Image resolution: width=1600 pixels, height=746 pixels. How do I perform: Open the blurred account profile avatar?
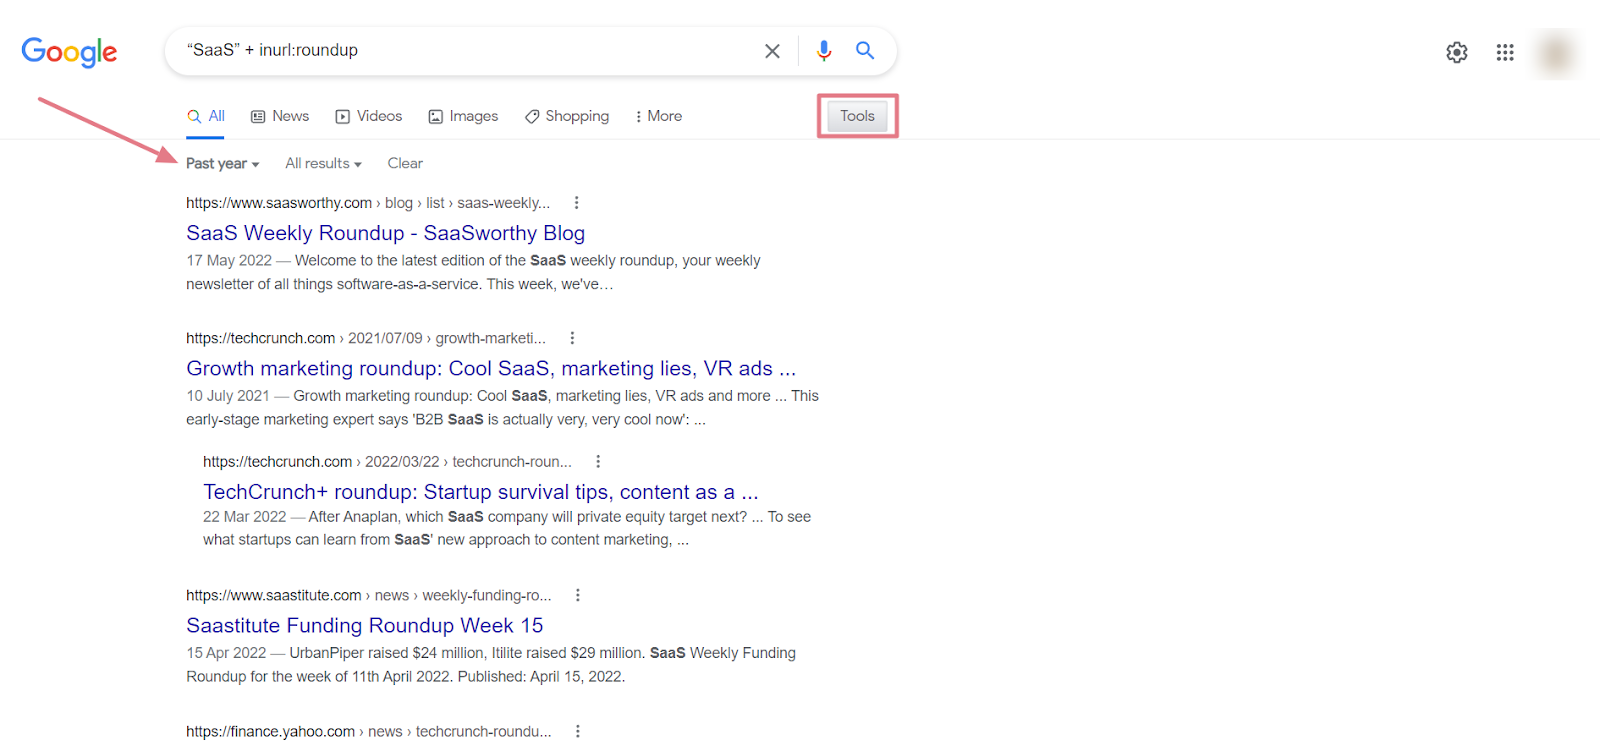pos(1557,53)
